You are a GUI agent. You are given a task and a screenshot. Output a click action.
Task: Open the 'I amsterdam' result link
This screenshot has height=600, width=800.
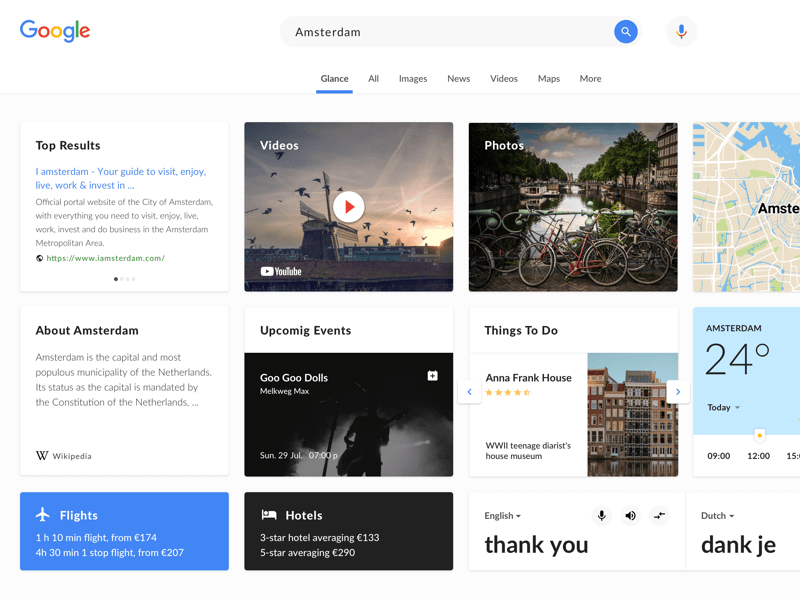tap(120, 178)
